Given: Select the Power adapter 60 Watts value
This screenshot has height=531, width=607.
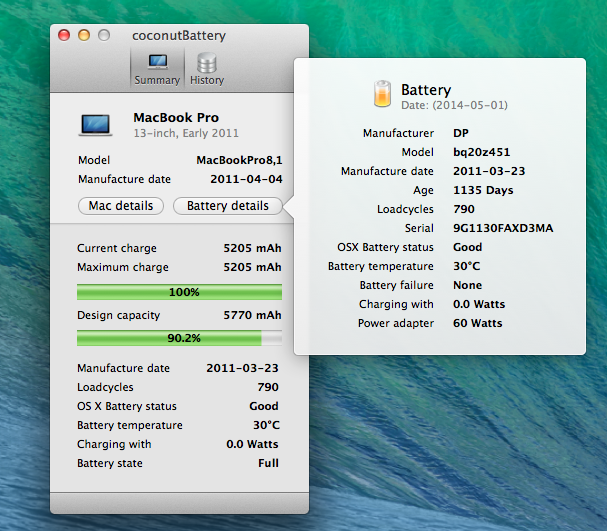Looking at the screenshot, I should [x=478, y=323].
